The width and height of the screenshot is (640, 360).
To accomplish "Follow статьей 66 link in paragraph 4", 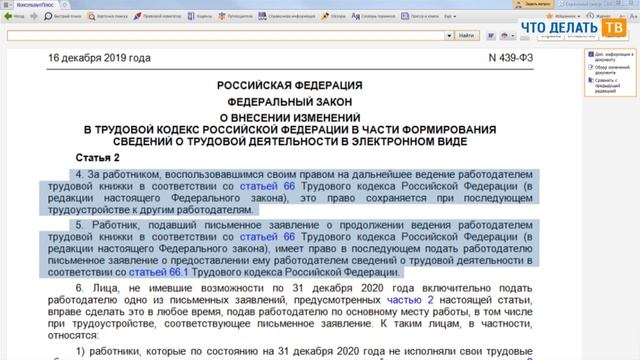I will point(267,186).
